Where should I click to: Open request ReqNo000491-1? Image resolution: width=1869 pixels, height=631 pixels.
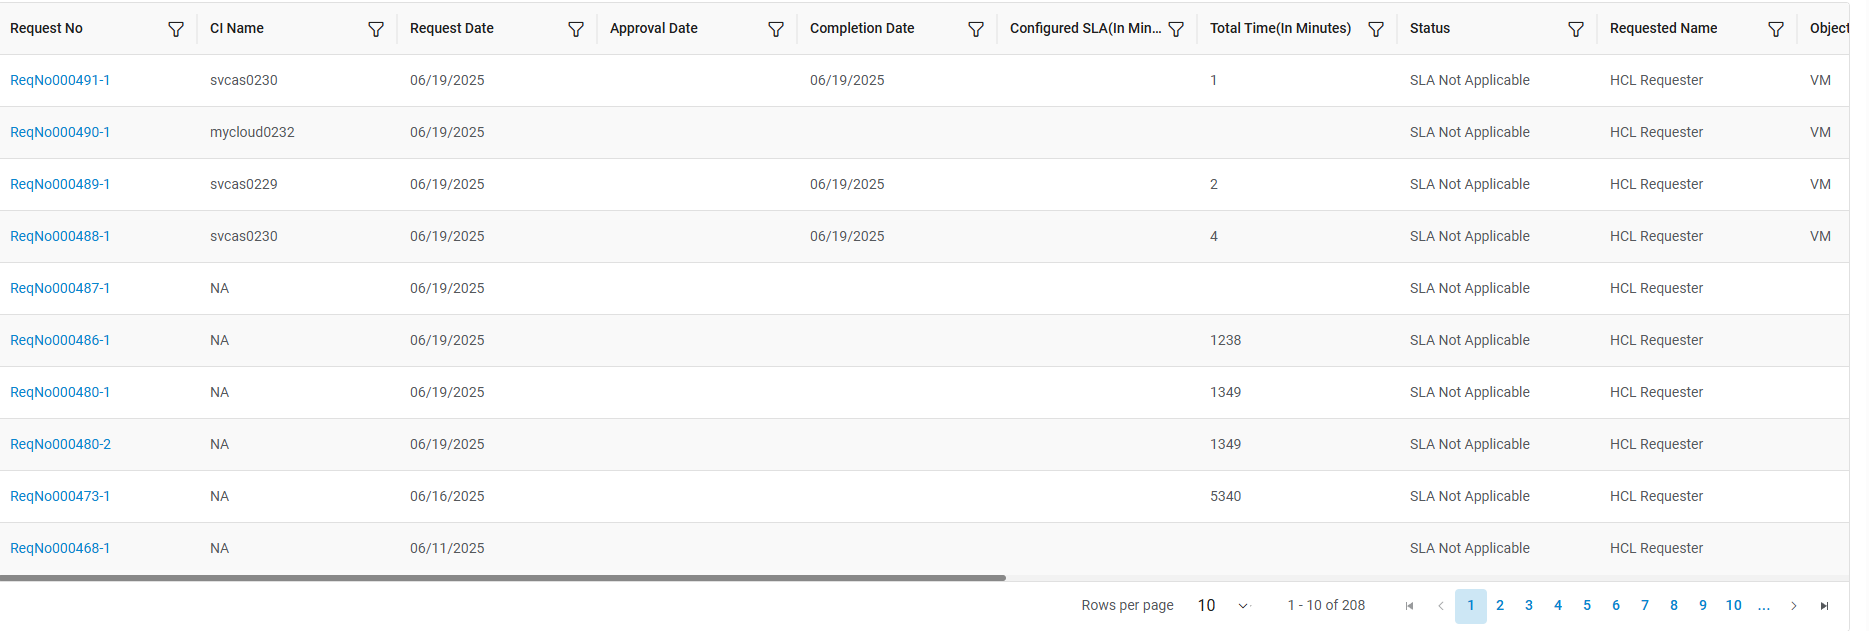click(x=60, y=80)
